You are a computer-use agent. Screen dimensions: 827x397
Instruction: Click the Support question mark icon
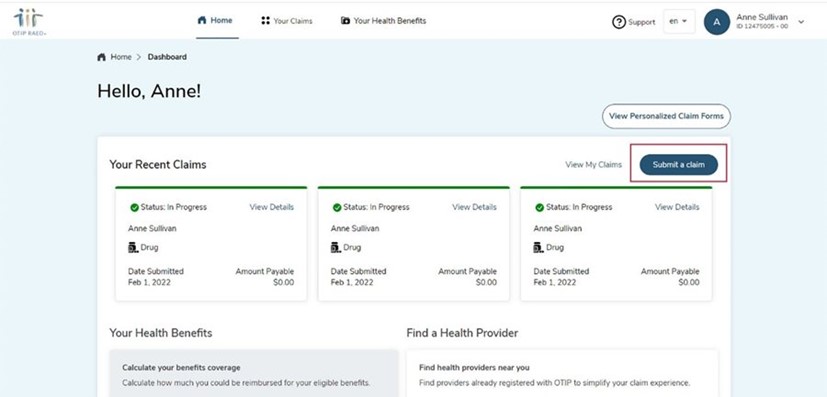(619, 22)
